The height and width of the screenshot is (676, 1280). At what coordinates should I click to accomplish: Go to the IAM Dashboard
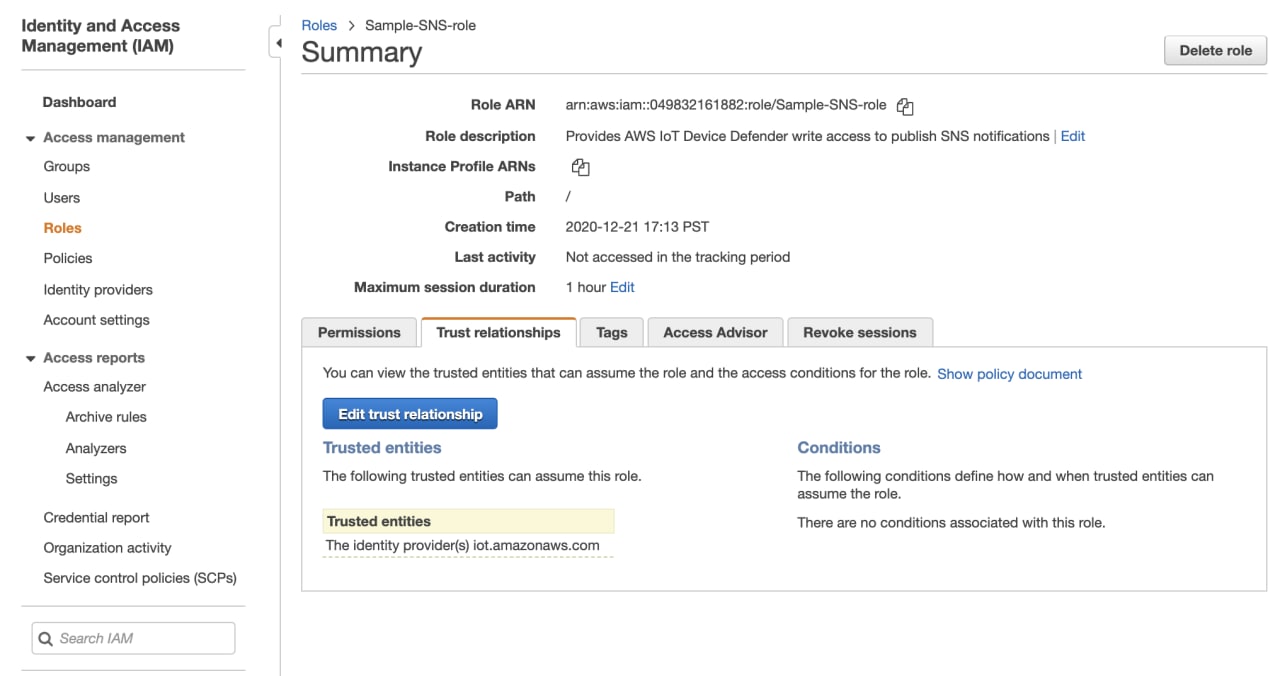pos(79,101)
